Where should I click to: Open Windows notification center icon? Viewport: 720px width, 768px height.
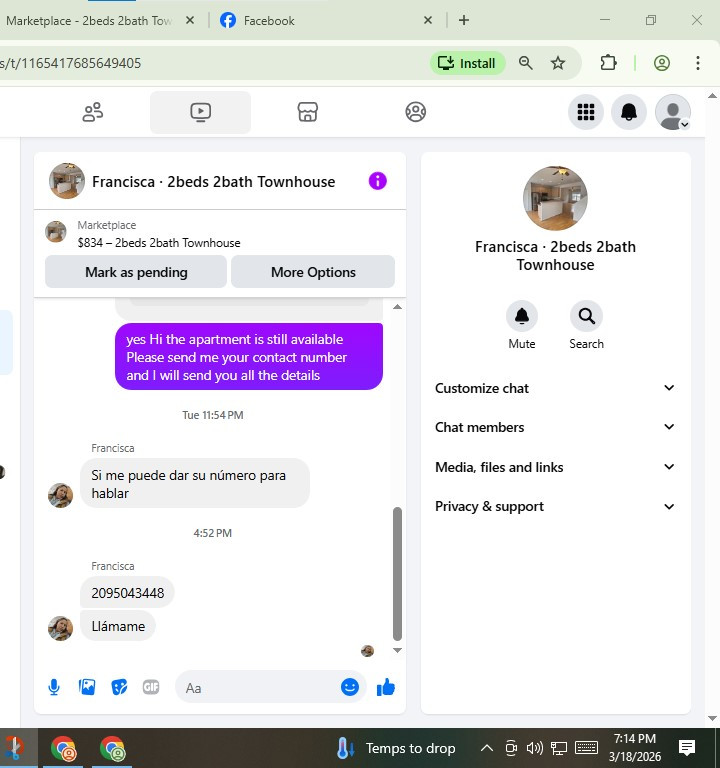(687, 748)
